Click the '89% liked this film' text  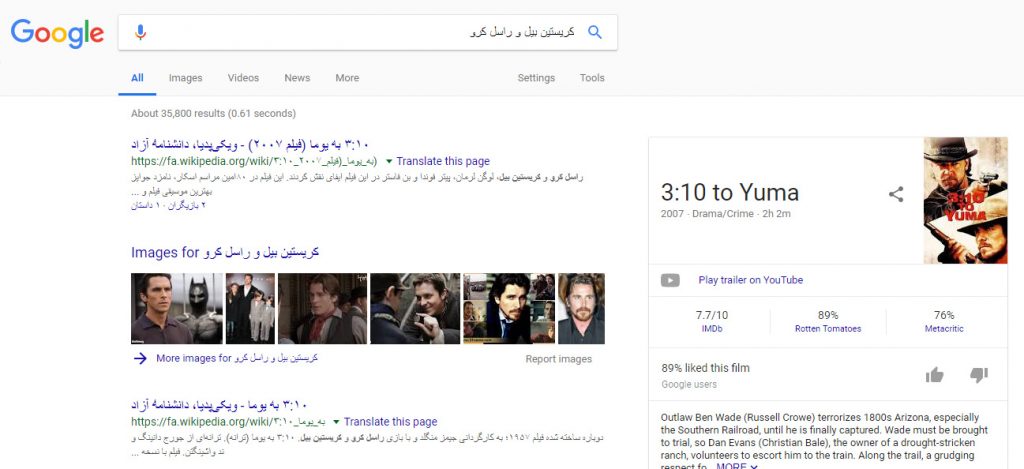[x=705, y=368]
